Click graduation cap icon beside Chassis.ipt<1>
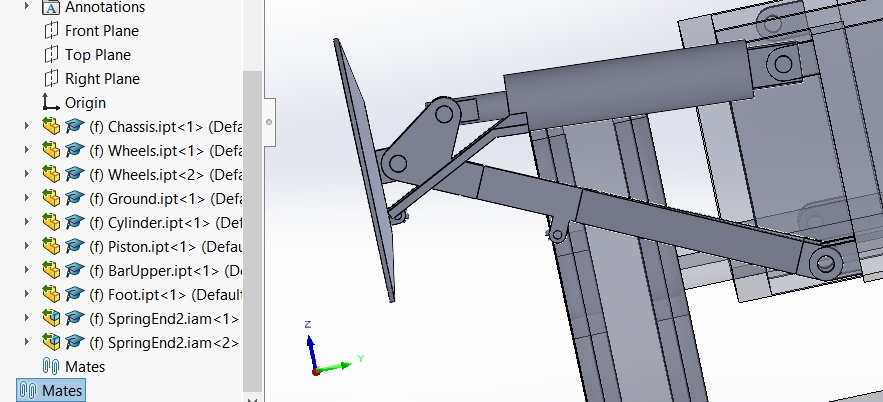The height and width of the screenshot is (402, 883). pyautogui.click(x=74, y=126)
